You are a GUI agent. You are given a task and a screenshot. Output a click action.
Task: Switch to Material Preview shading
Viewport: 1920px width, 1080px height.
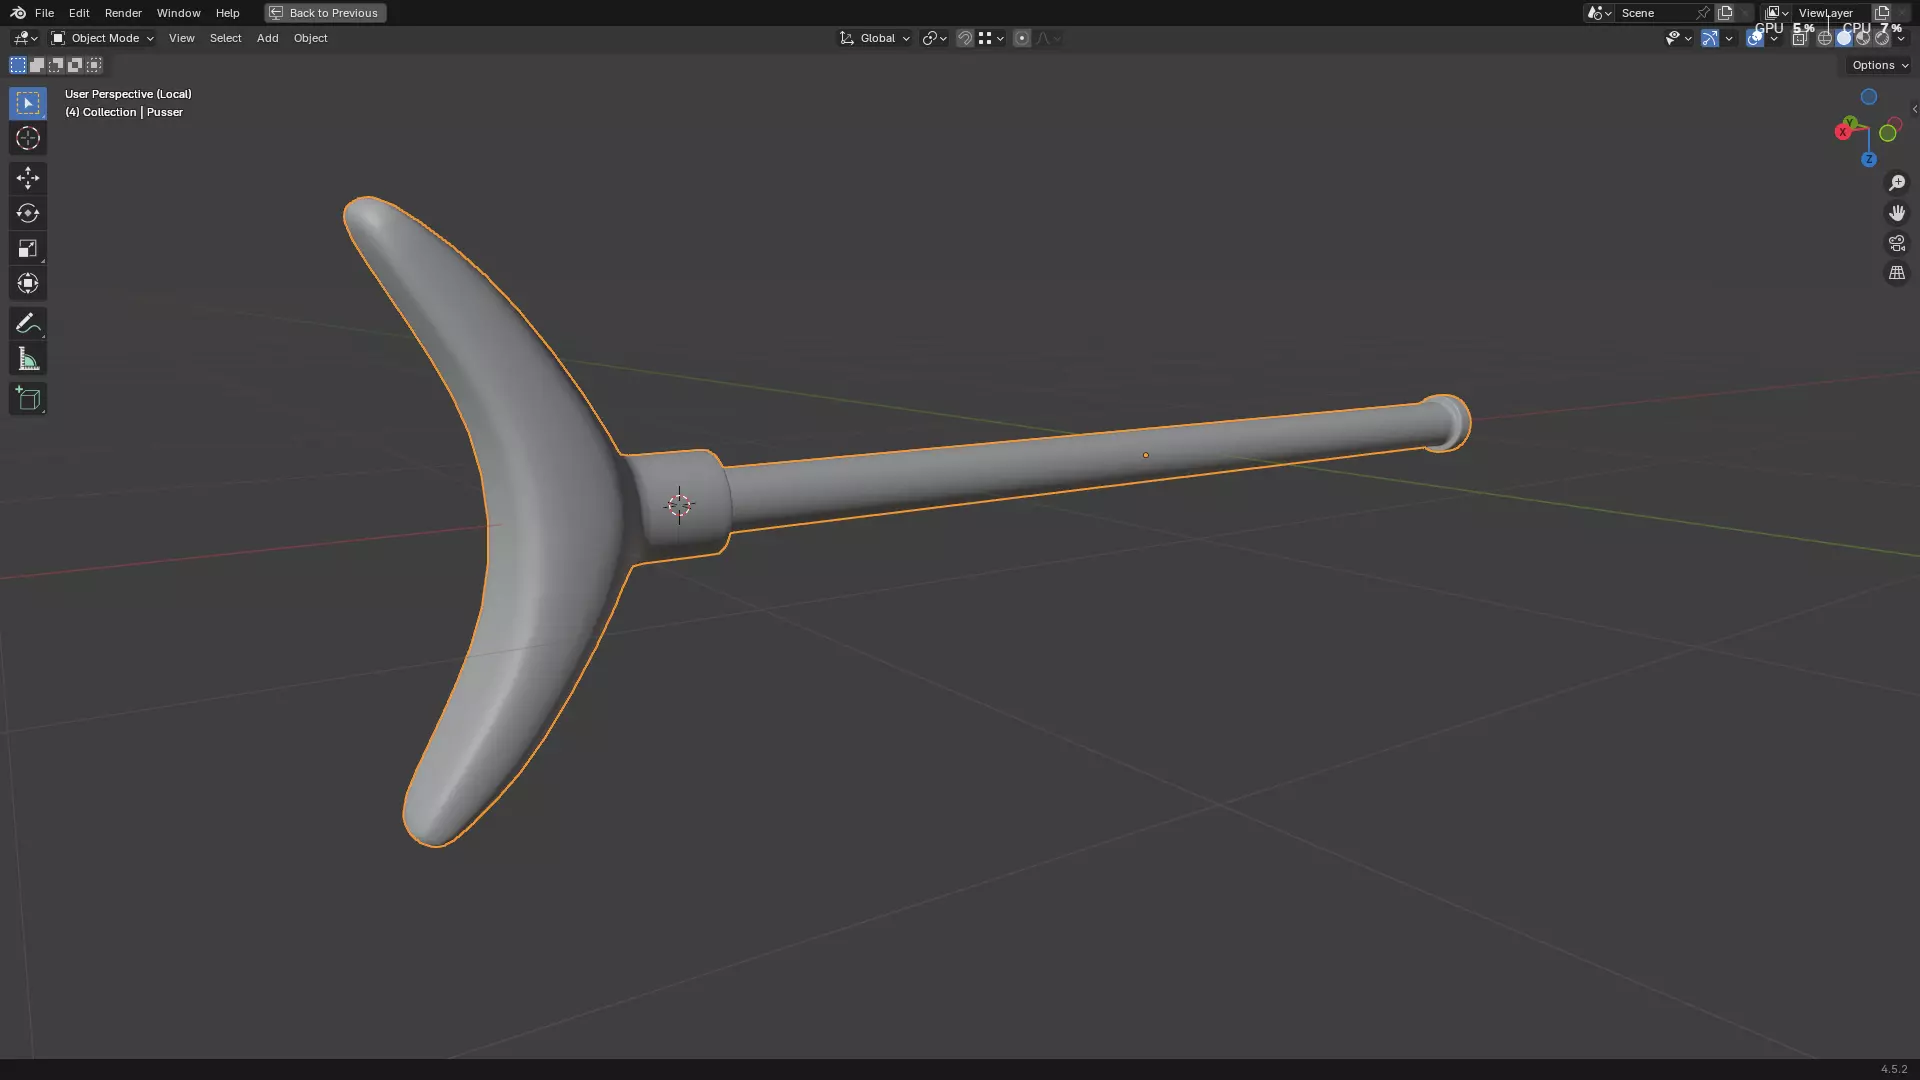click(x=1863, y=38)
